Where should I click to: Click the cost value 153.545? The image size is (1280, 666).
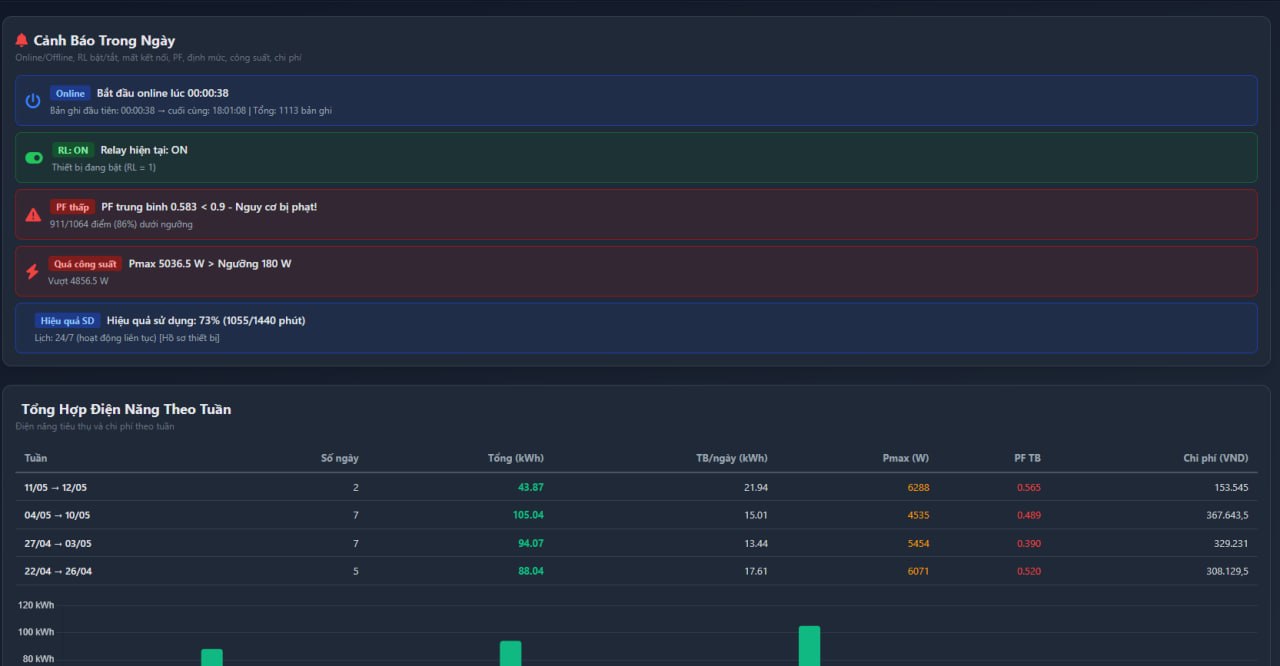pos(1231,487)
